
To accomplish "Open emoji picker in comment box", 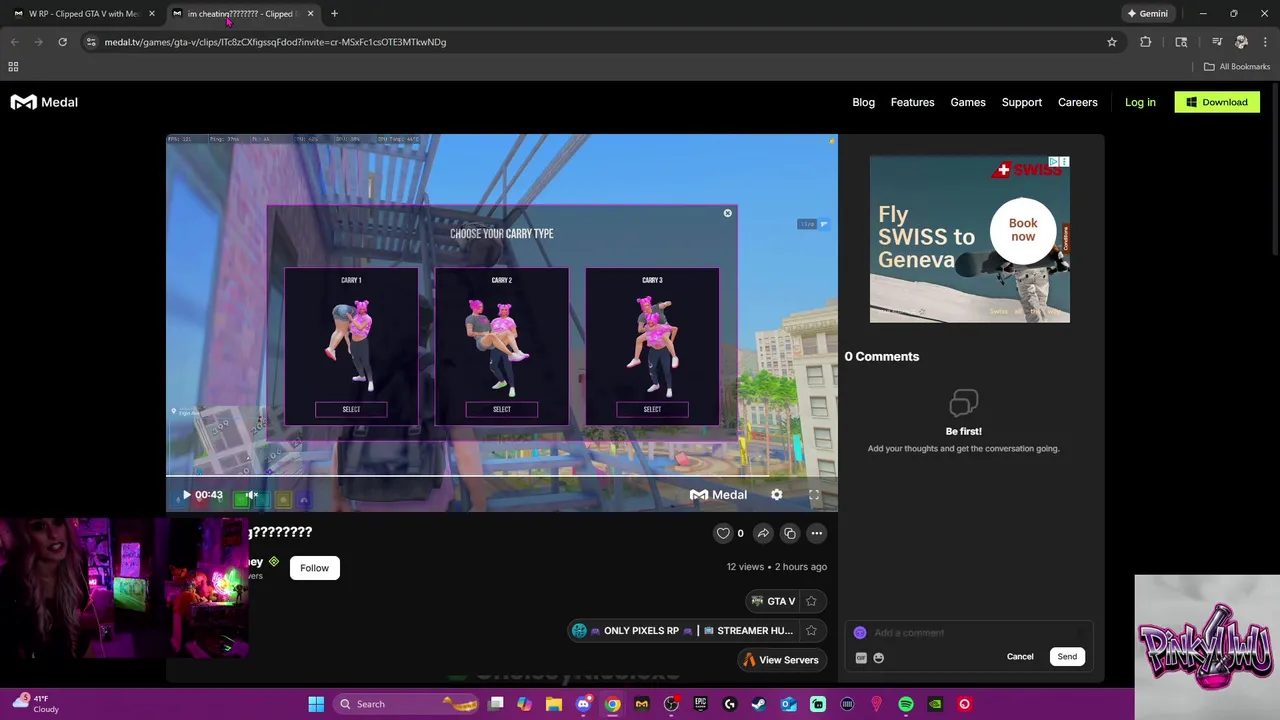I will coord(879,658).
